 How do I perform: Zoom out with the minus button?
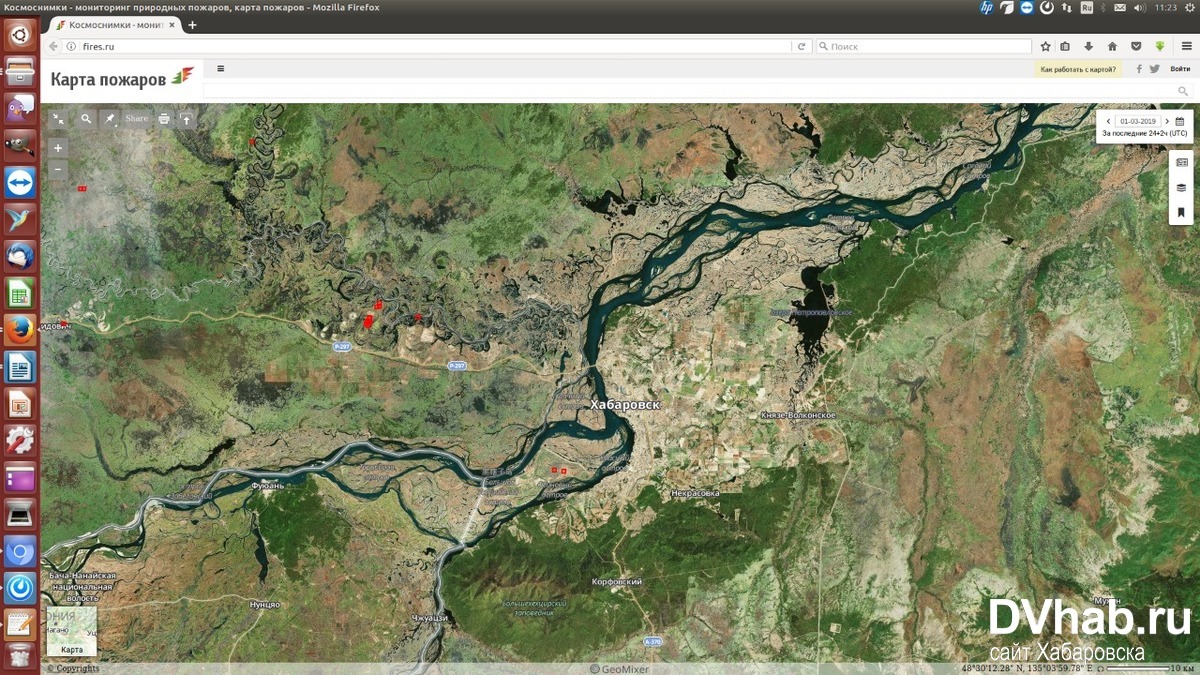[x=58, y=169]
